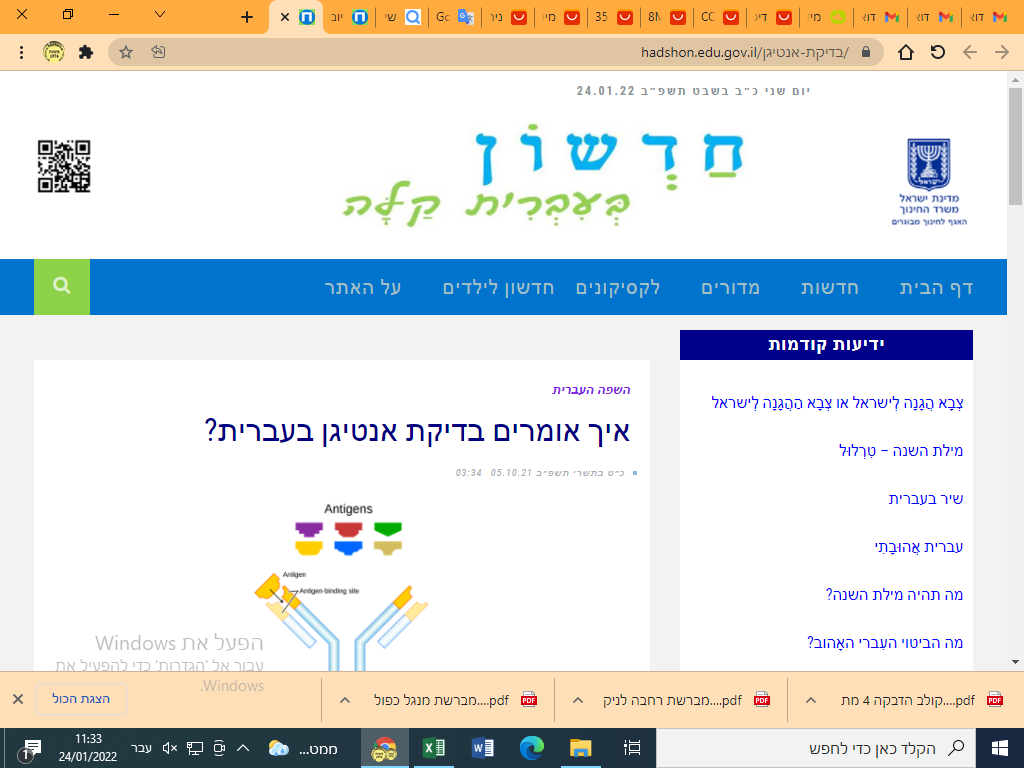The image size is (1024, 768).
Task: Open the PDF icon beside מברשת מנגל כפול
Action: (530, 700)
